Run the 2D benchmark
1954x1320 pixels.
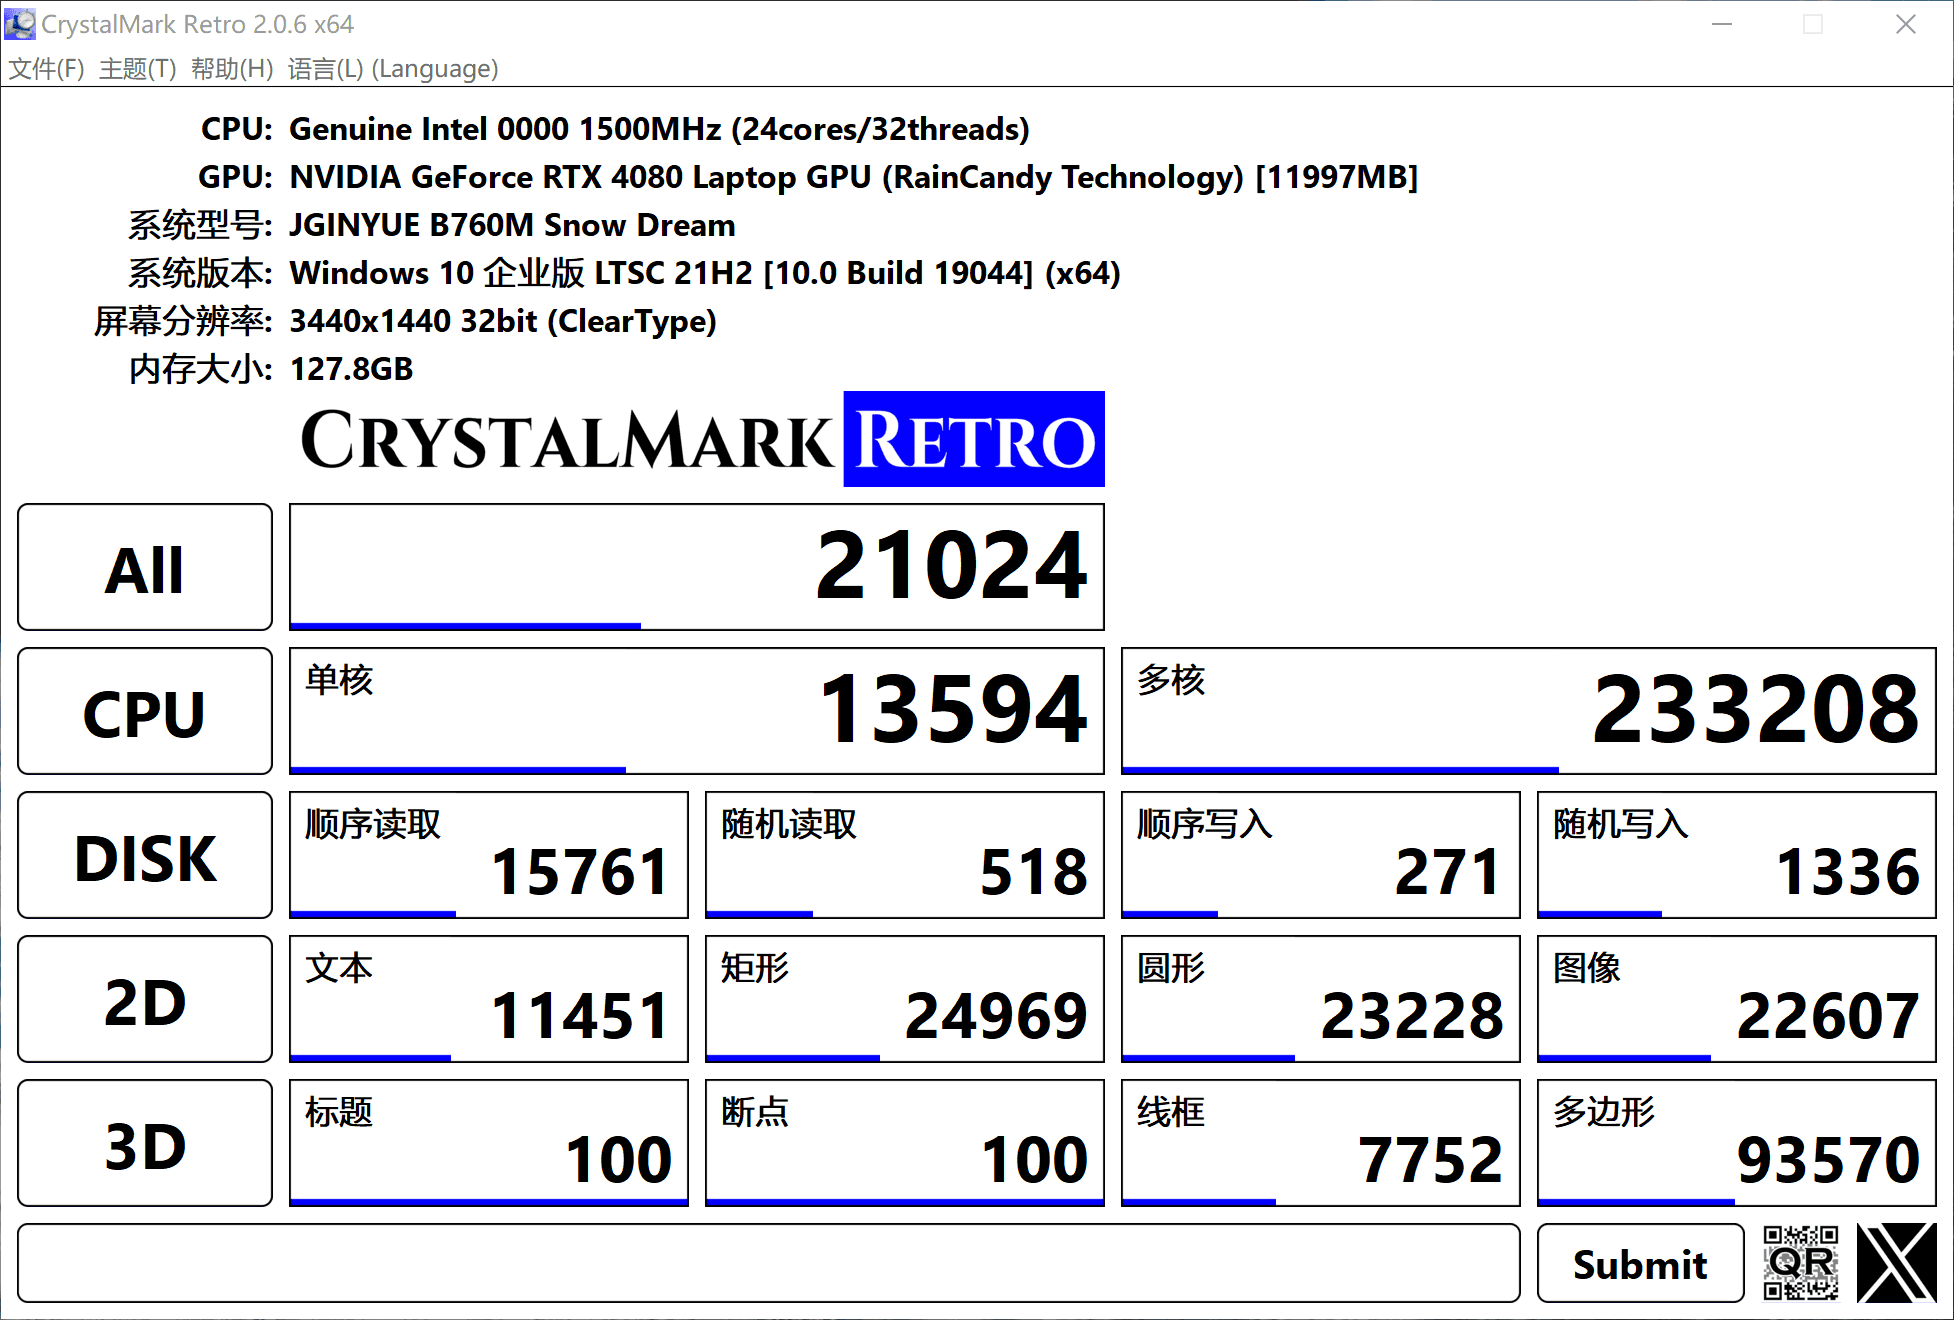point(145,999)
